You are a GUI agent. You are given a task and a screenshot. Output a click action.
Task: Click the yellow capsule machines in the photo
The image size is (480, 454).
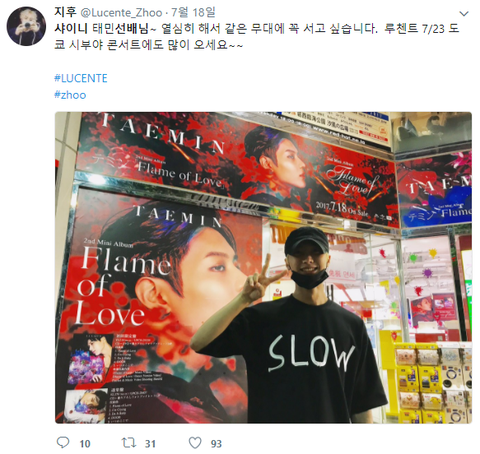[x=433, y=383]
